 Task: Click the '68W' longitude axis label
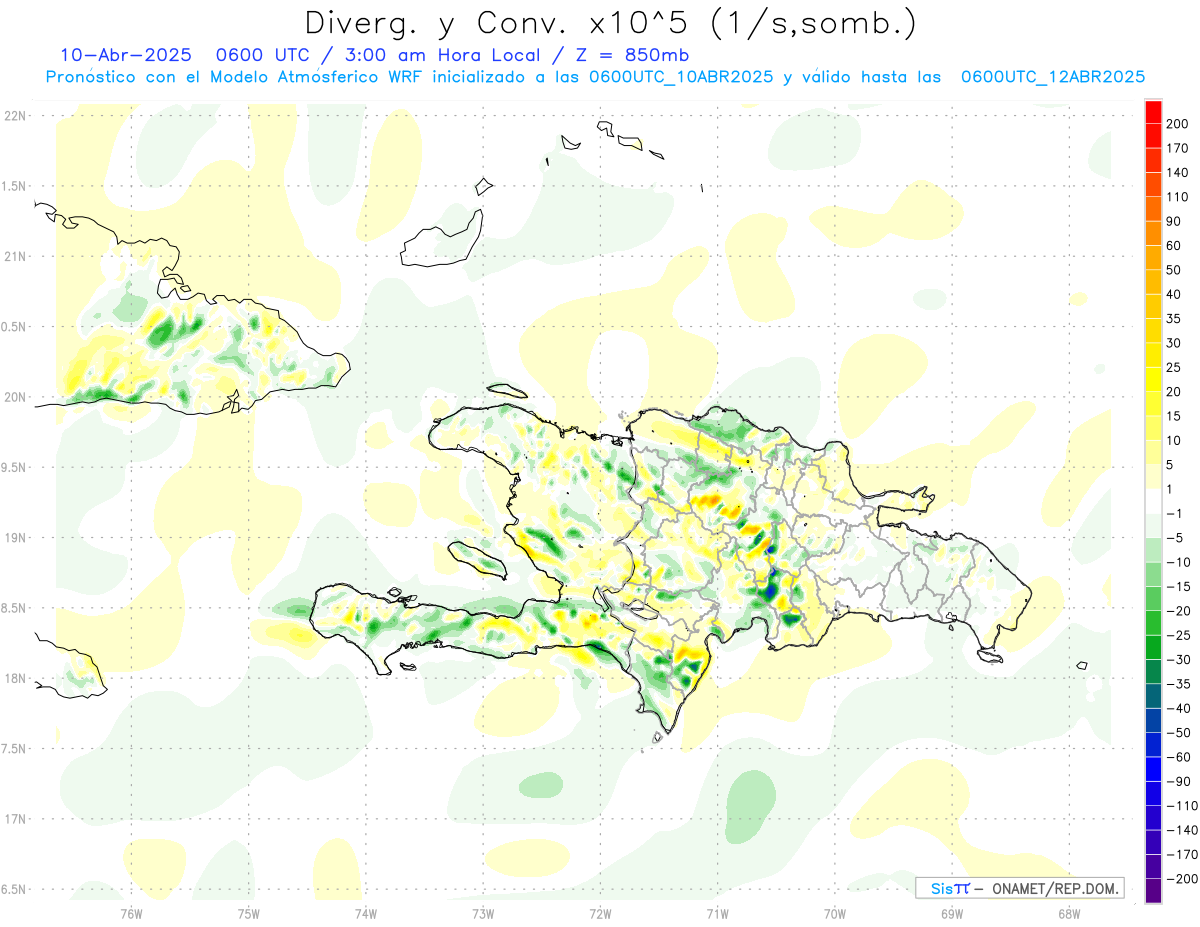pyautogui.click(x=1069, y=913)
